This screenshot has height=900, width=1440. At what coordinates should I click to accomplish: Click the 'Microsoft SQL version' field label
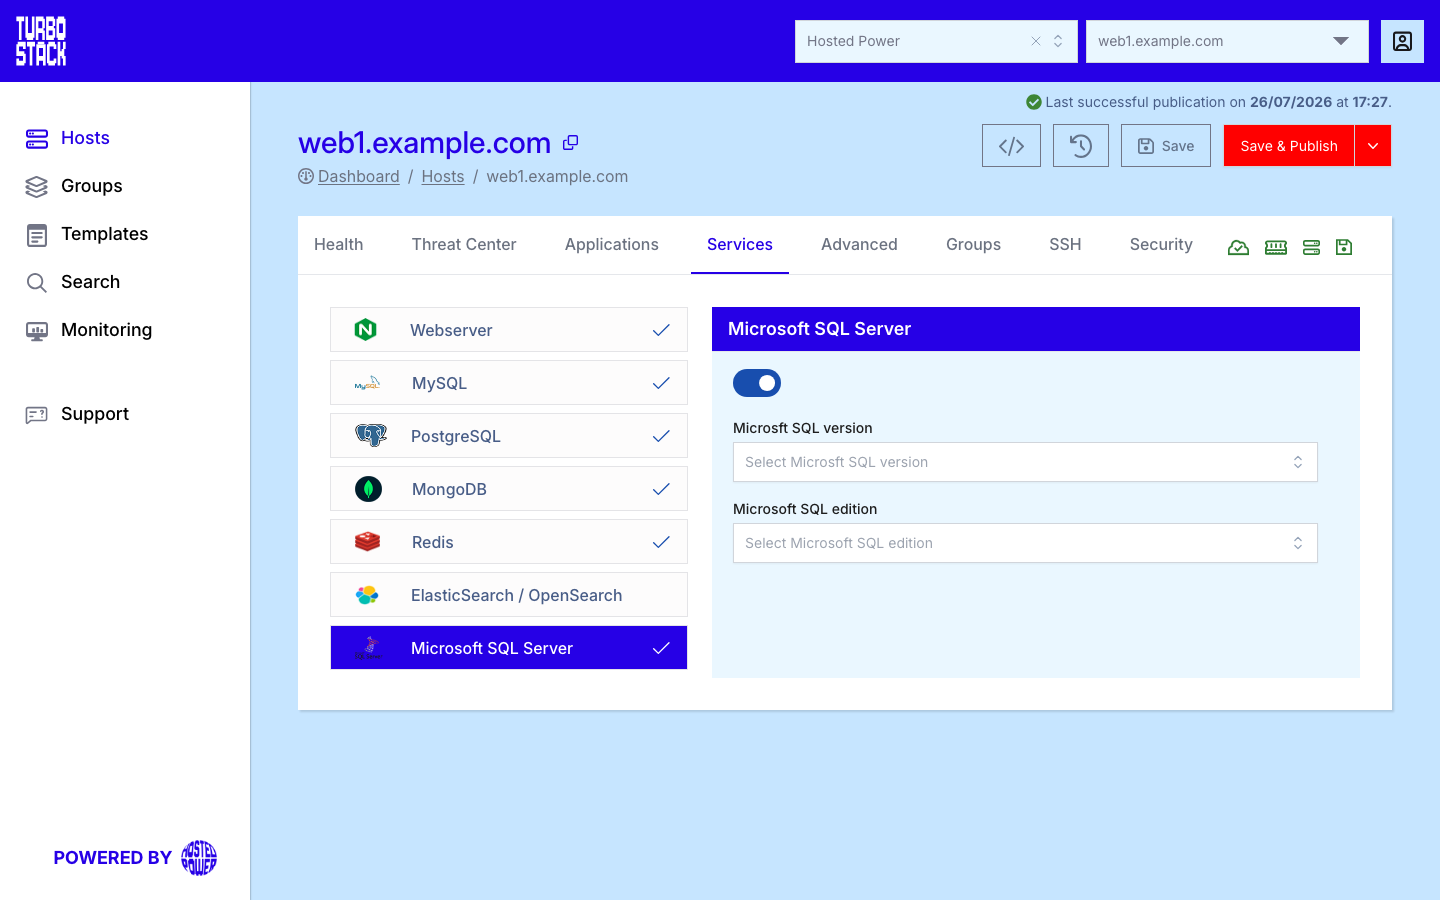pos(803,428)
